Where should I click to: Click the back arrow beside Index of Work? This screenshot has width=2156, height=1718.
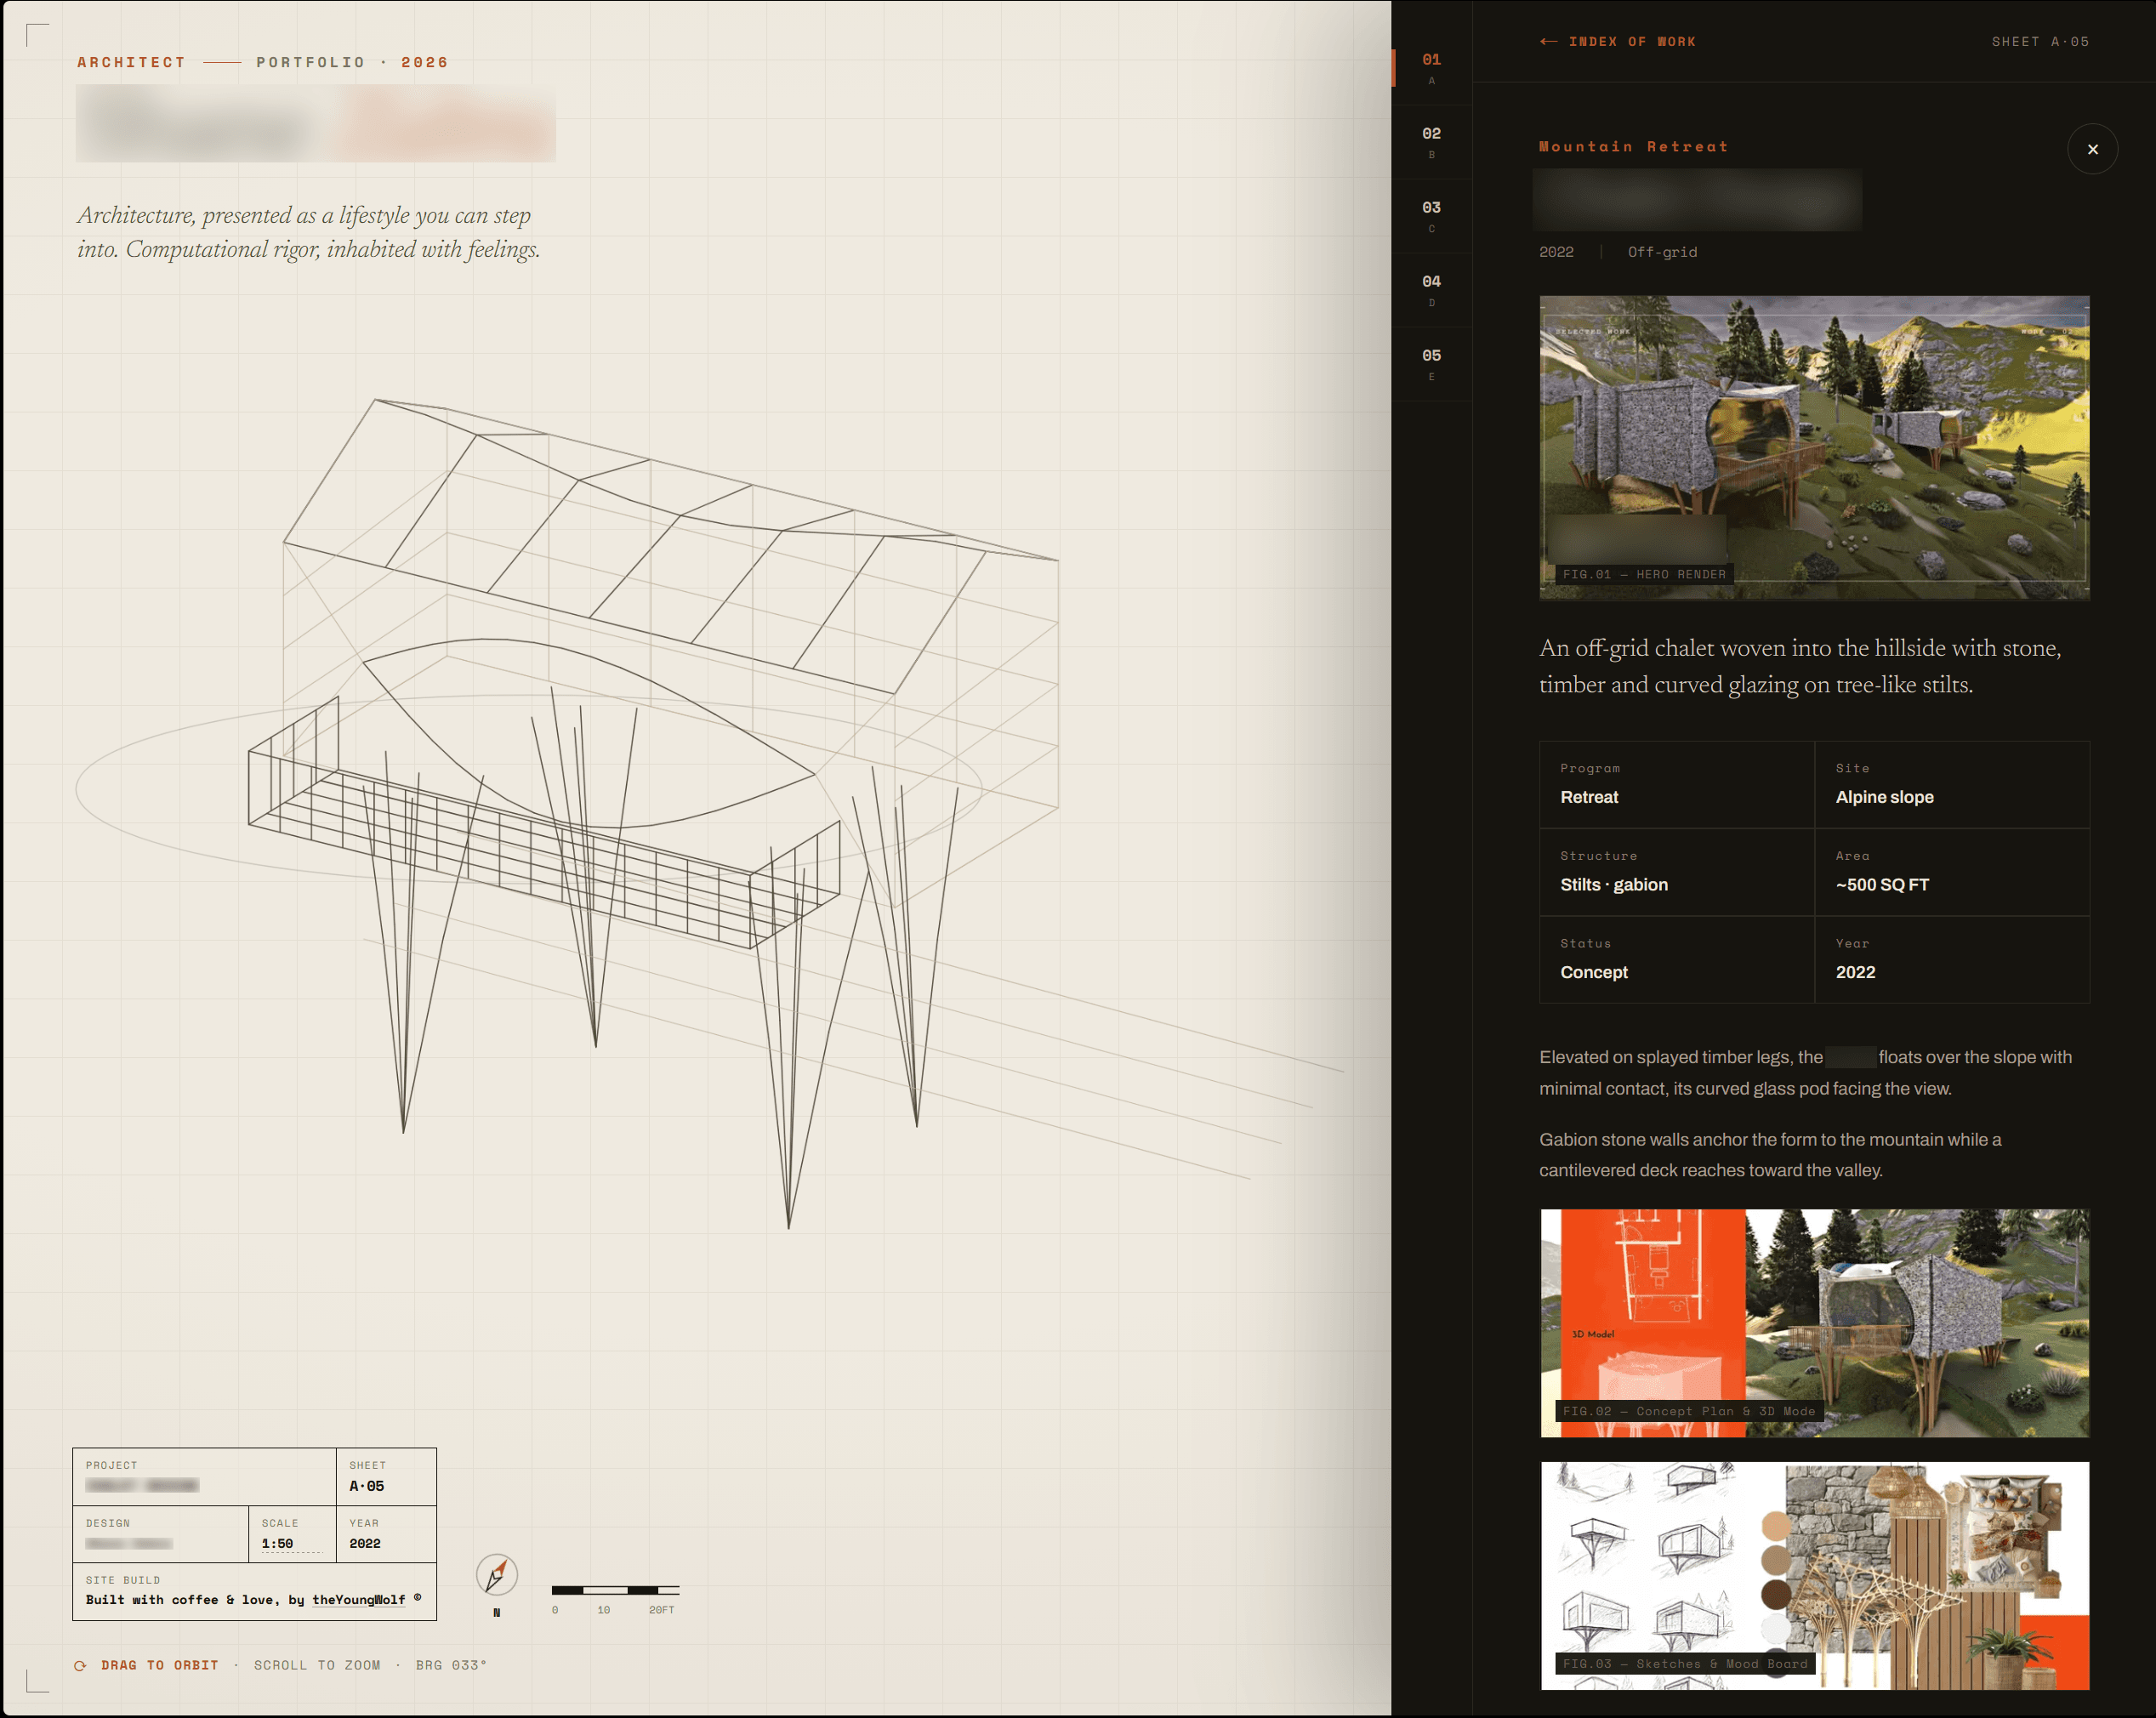point(1548,42)
